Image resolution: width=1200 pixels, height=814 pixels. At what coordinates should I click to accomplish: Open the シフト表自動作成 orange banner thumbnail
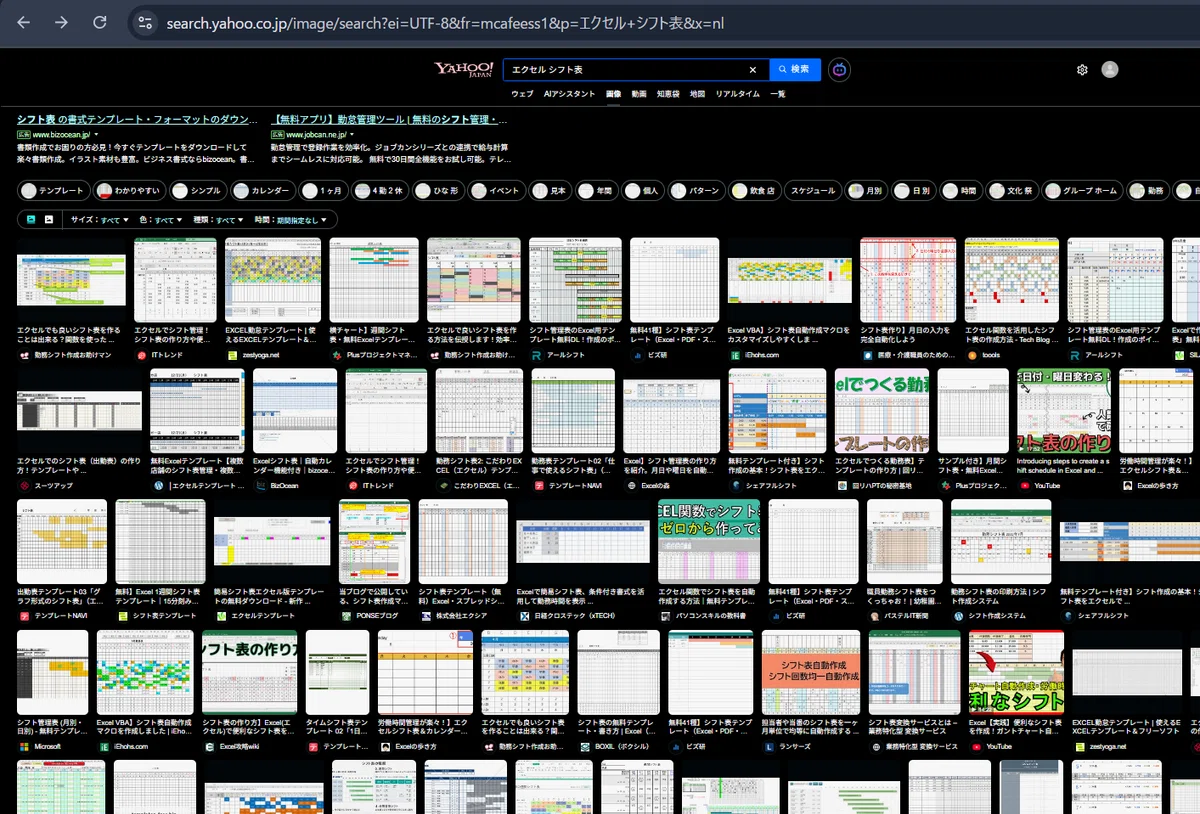point(811,672)
